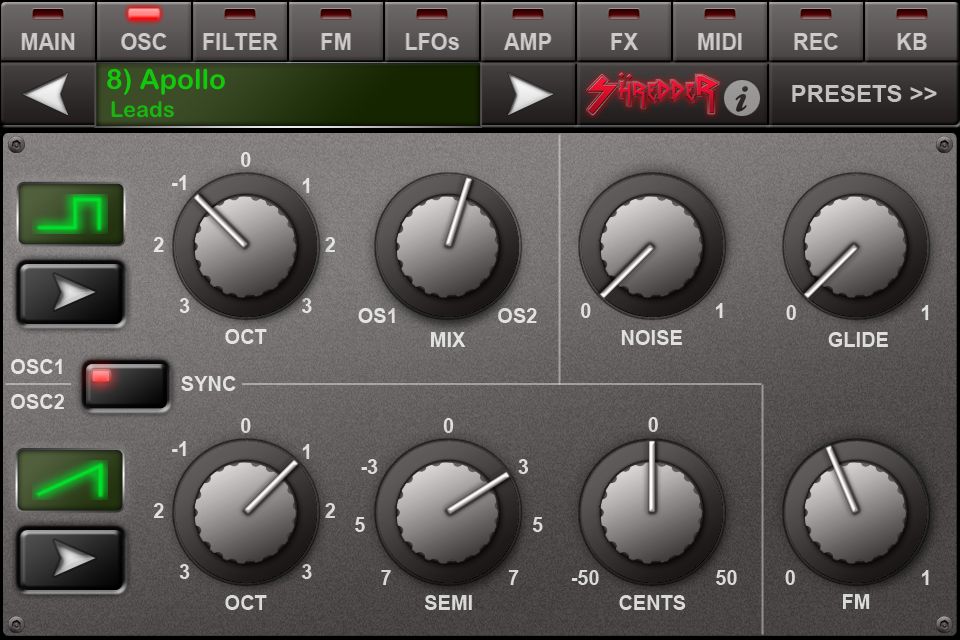Click the OS2 label under MIX knob

pyautogui.click(x=517, y=316)
